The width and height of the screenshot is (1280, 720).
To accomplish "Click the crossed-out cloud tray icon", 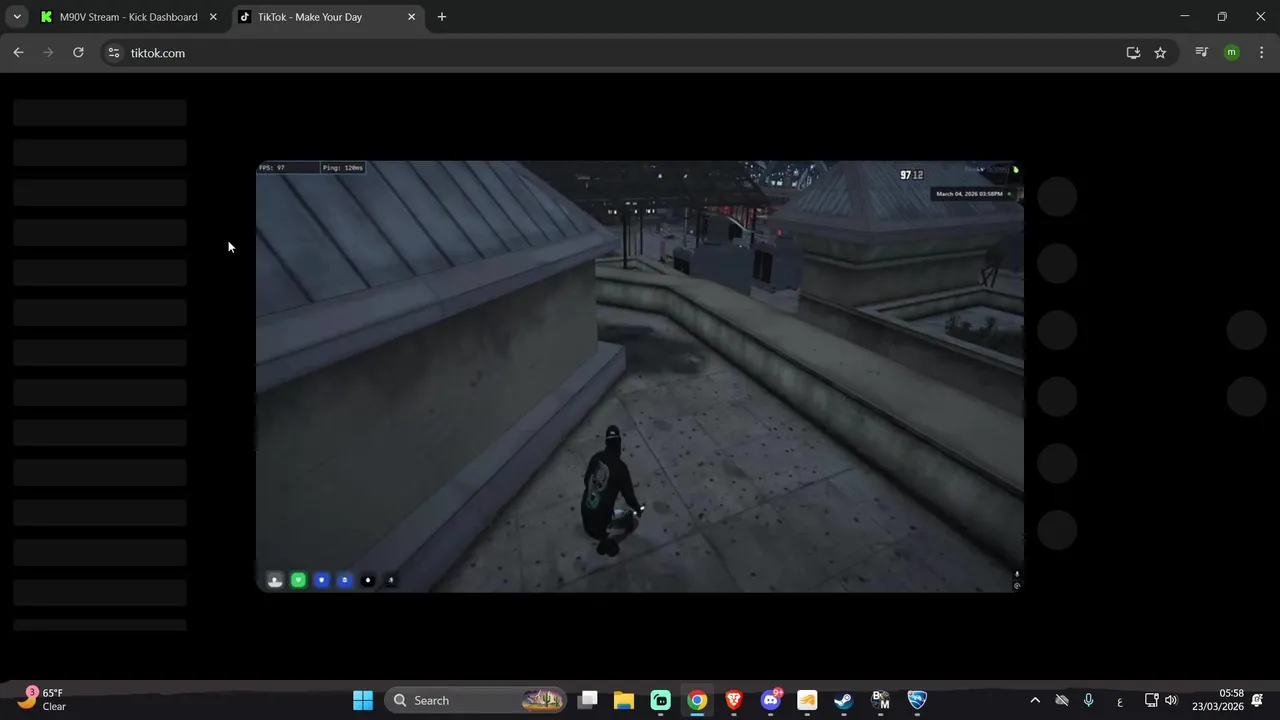I will [x=1062, y=700].
